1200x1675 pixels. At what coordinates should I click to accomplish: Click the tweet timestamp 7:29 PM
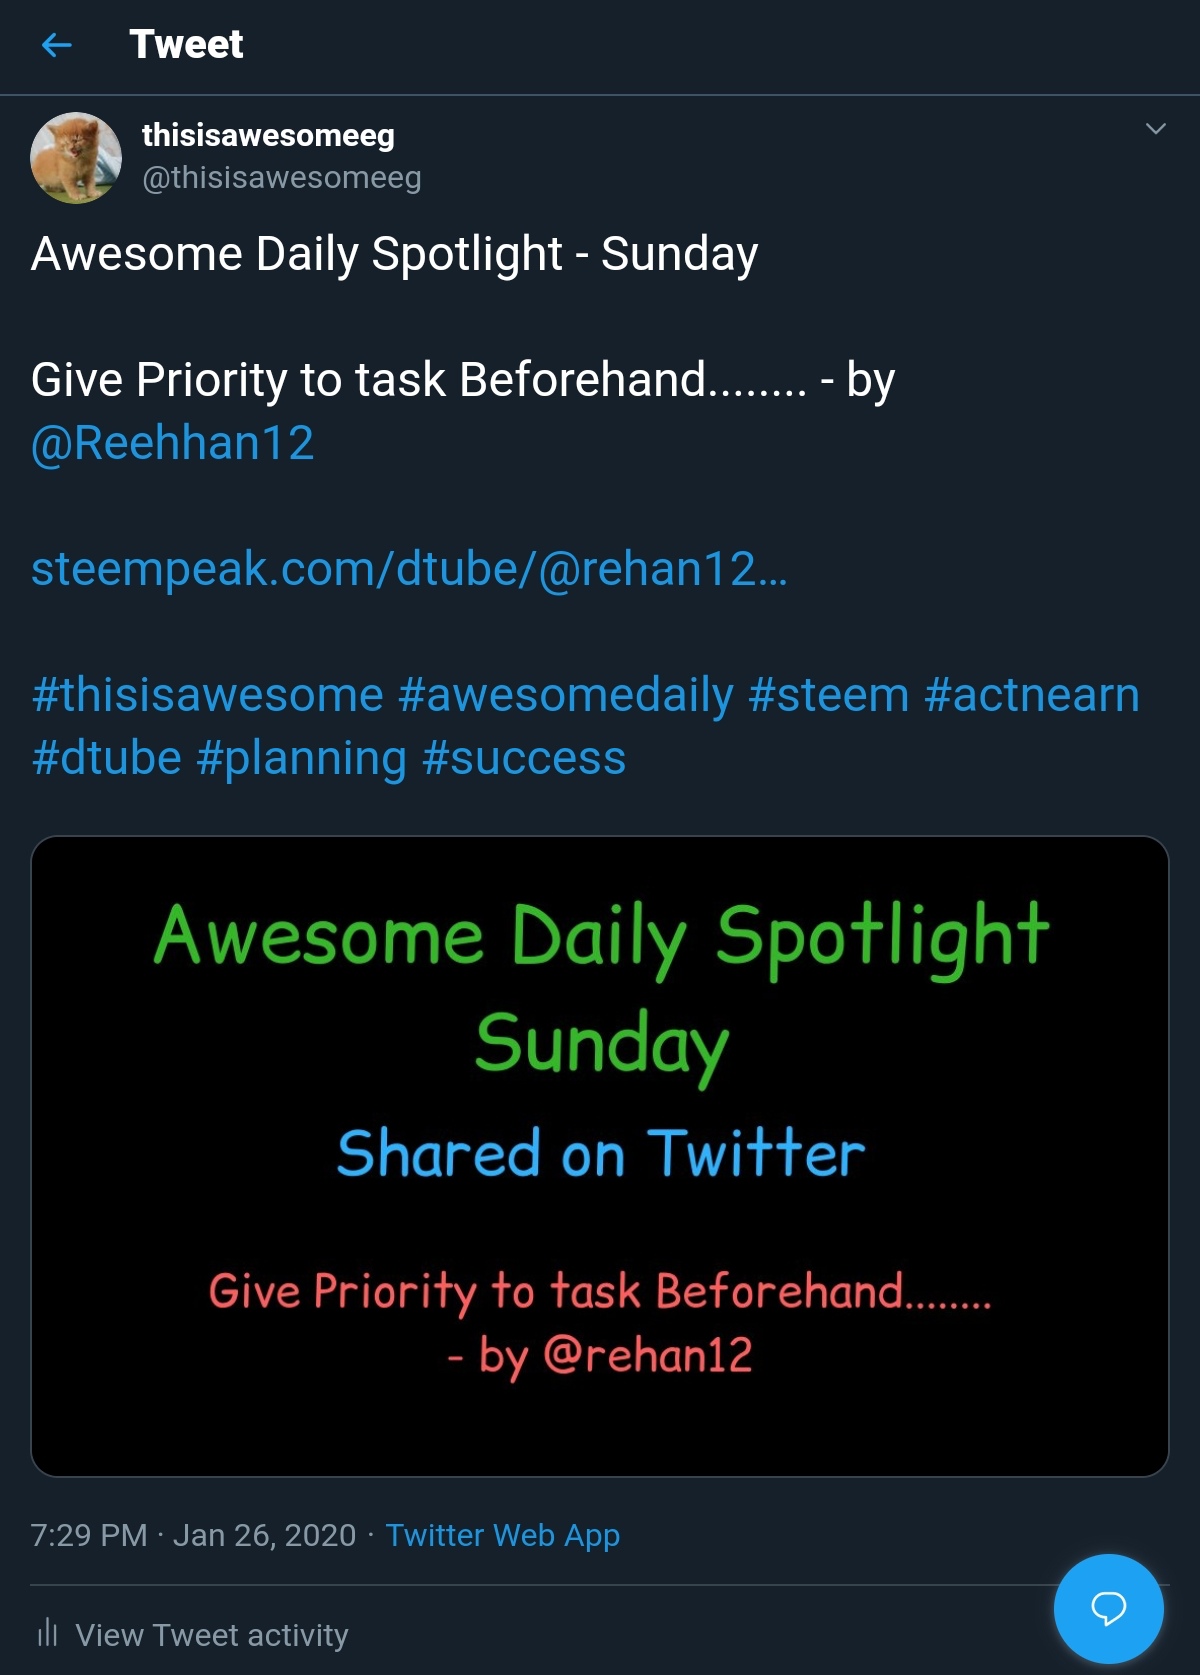pos(89,1535)
